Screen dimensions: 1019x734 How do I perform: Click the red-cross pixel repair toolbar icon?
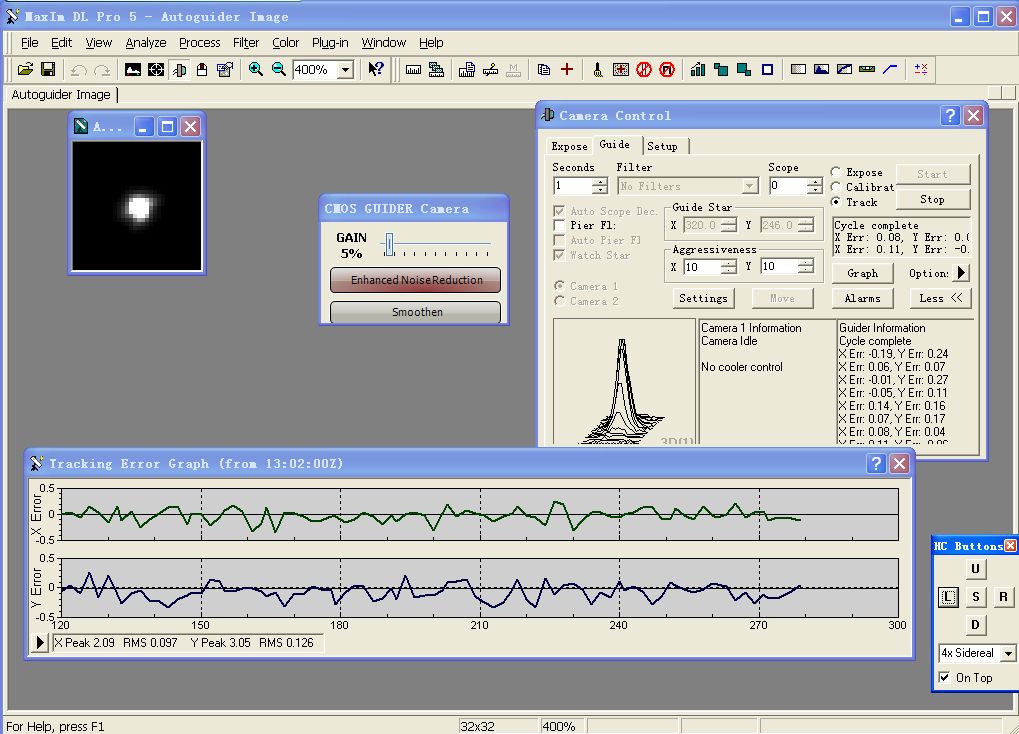[x=621, y=69]
